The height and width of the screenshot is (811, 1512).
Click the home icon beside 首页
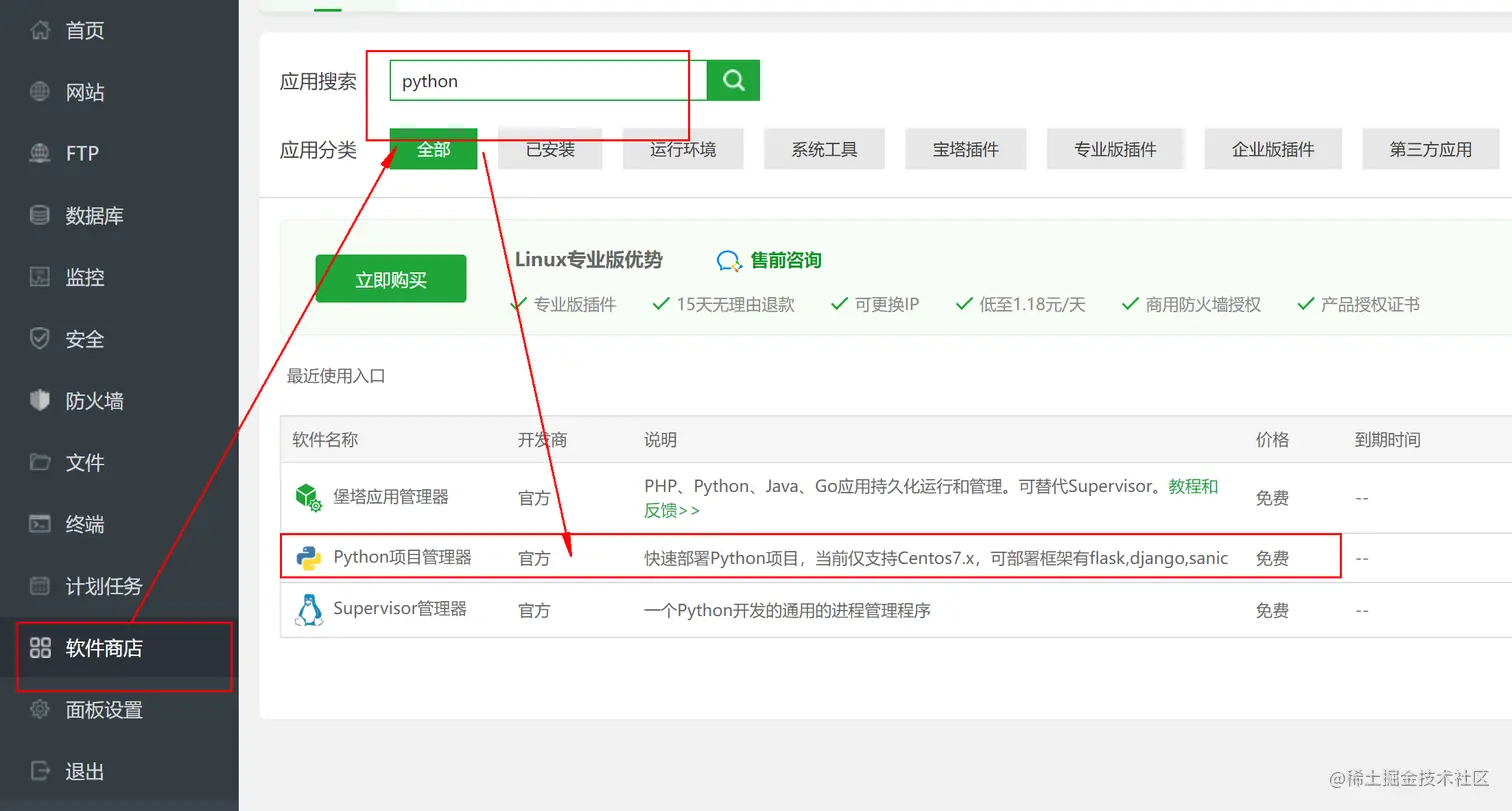(40, 31)
